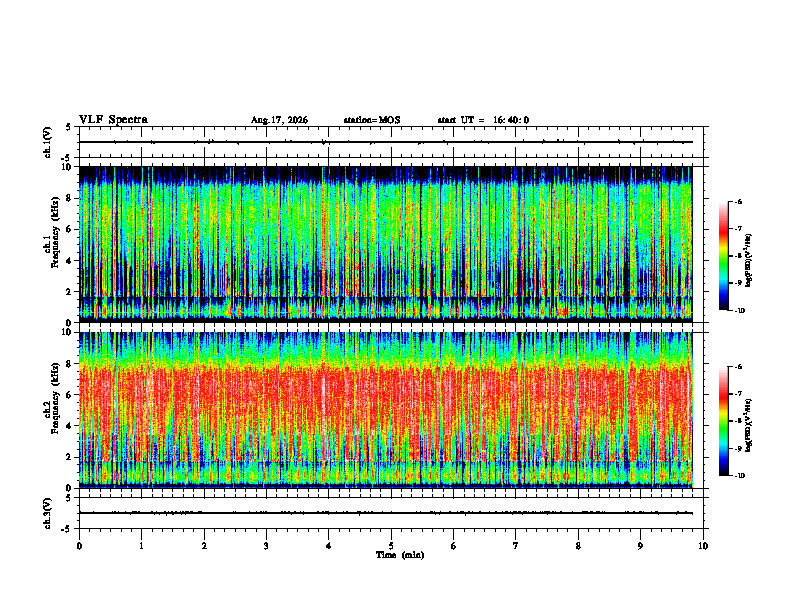Click the 2 minute tick on Time axis
The image size is (792, 612).
click(204, 546)
